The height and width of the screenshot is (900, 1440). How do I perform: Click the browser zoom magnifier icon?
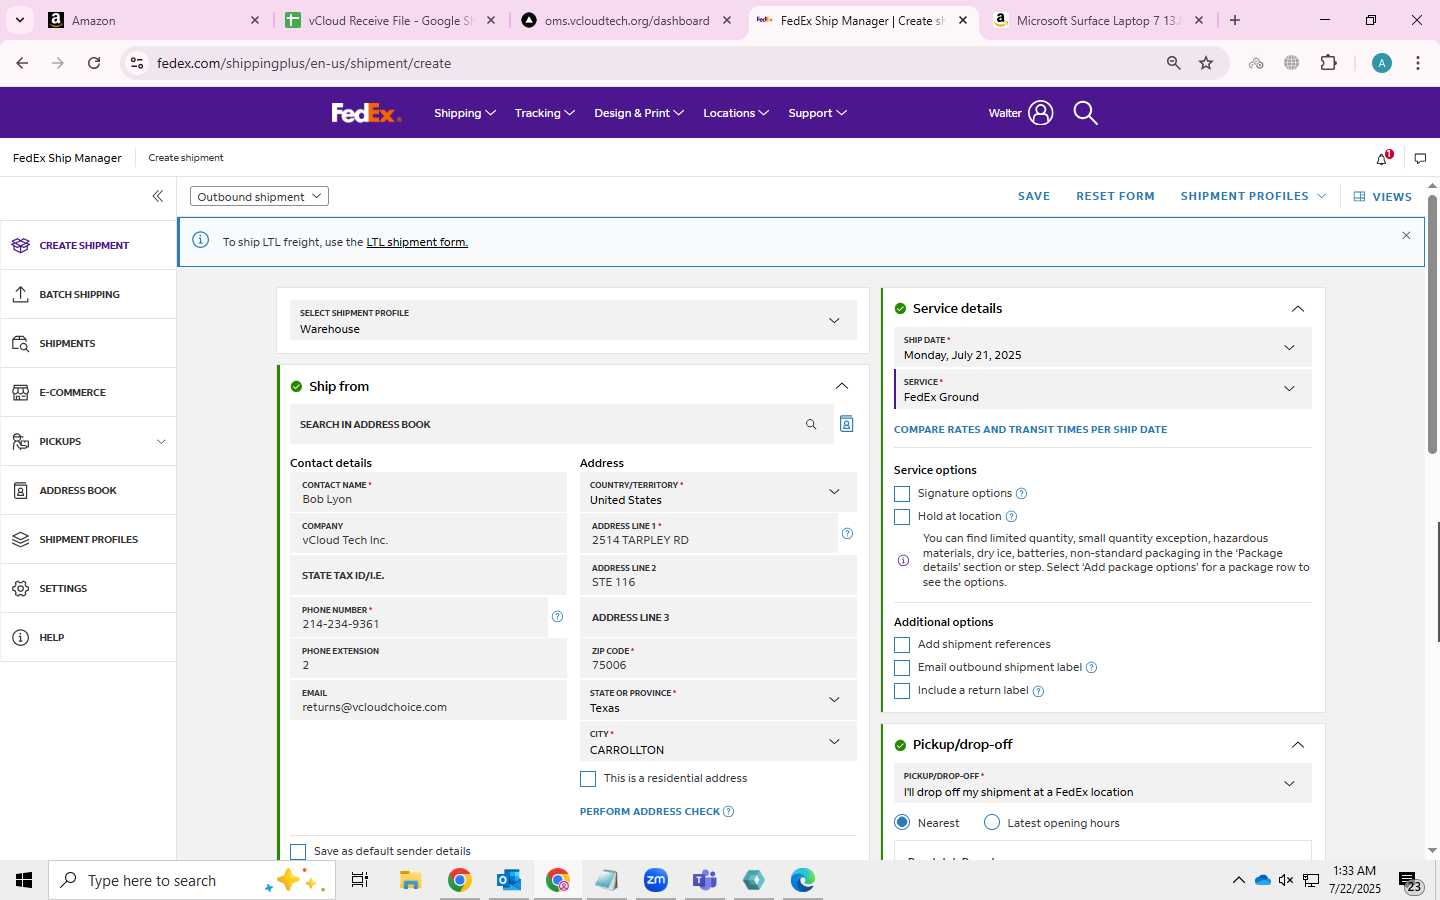1173,63
